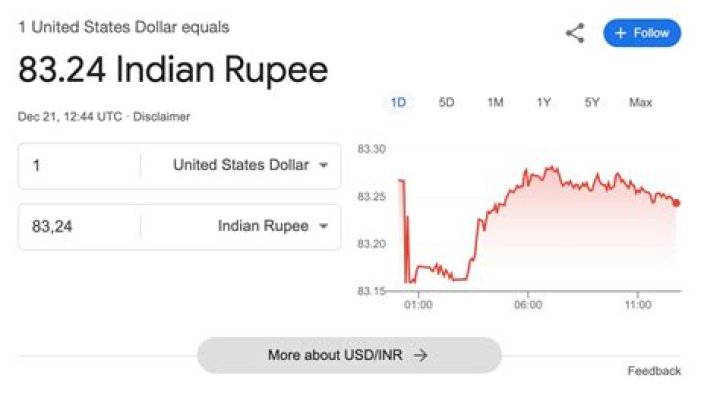
Task: Click the red endpoint dot on chart
Action: [x=677, y=203]
